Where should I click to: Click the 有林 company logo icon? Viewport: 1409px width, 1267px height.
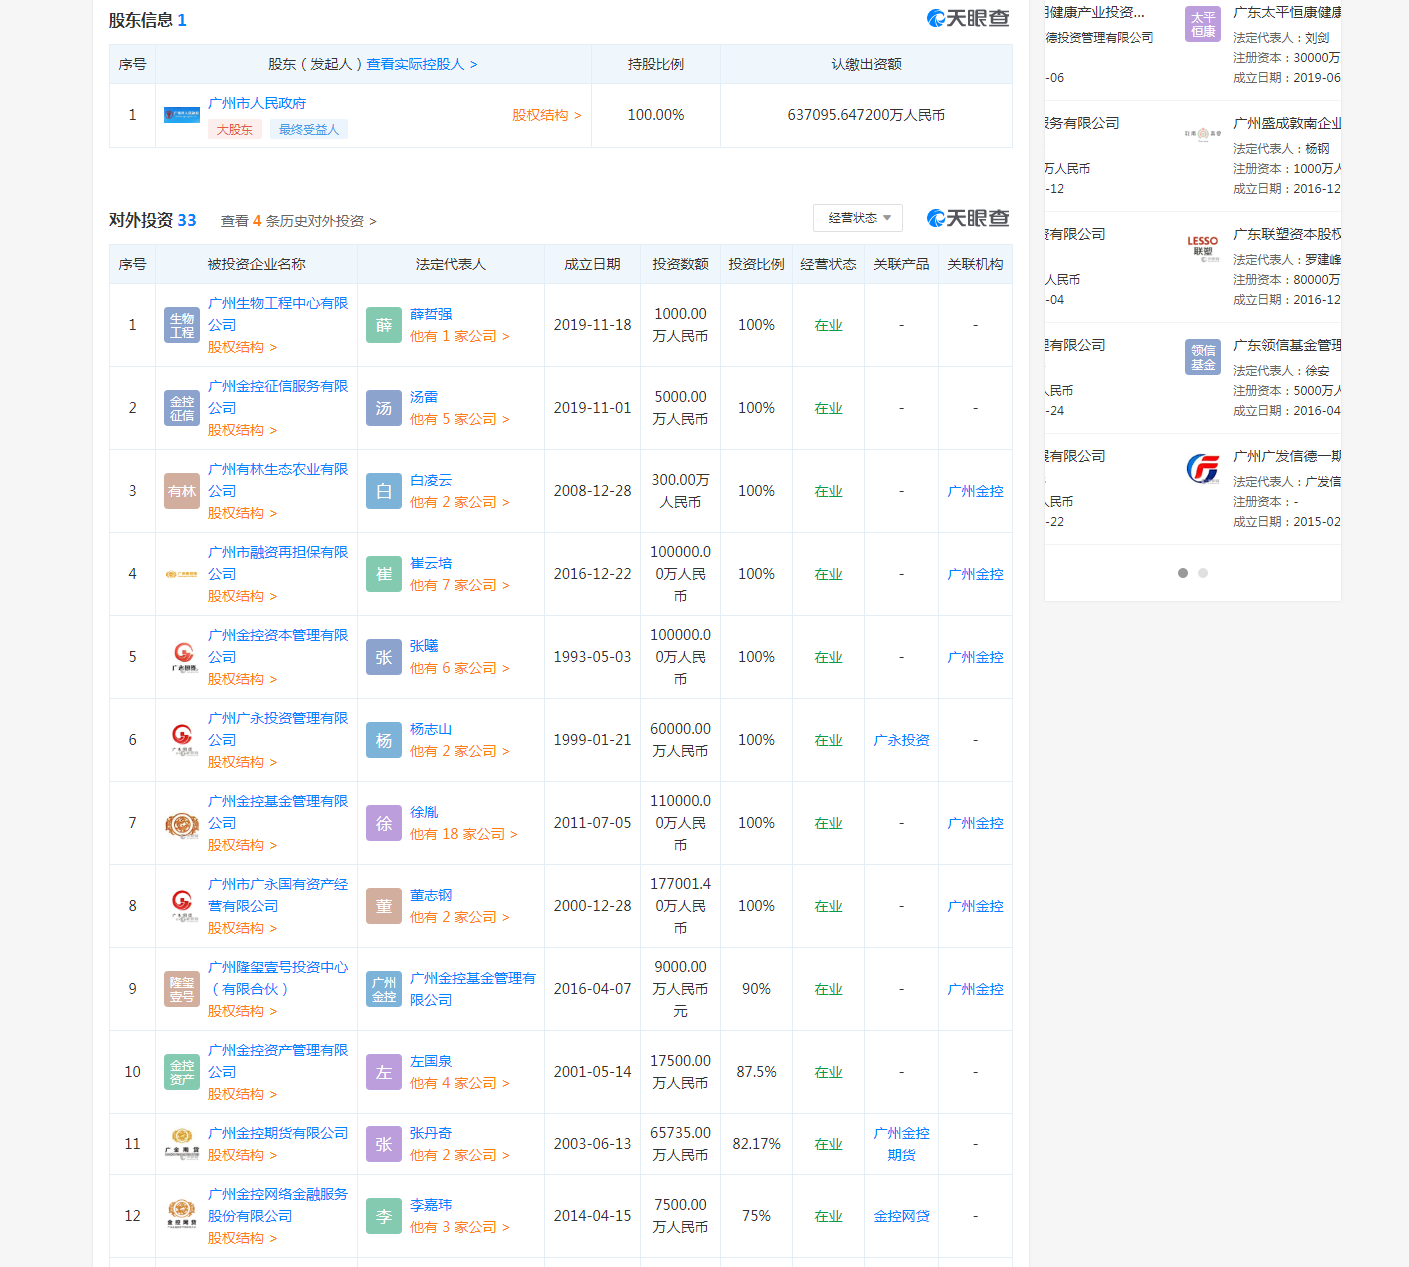click(x=182, y=491)
